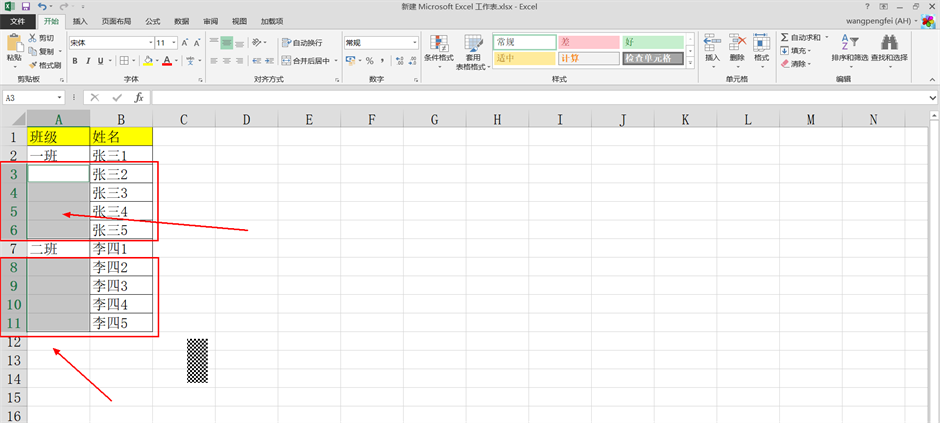Click the Paste (粘贴) icon
Image resolution: width=940 pixels, height=423 pixels.
[x=13, y=44]
